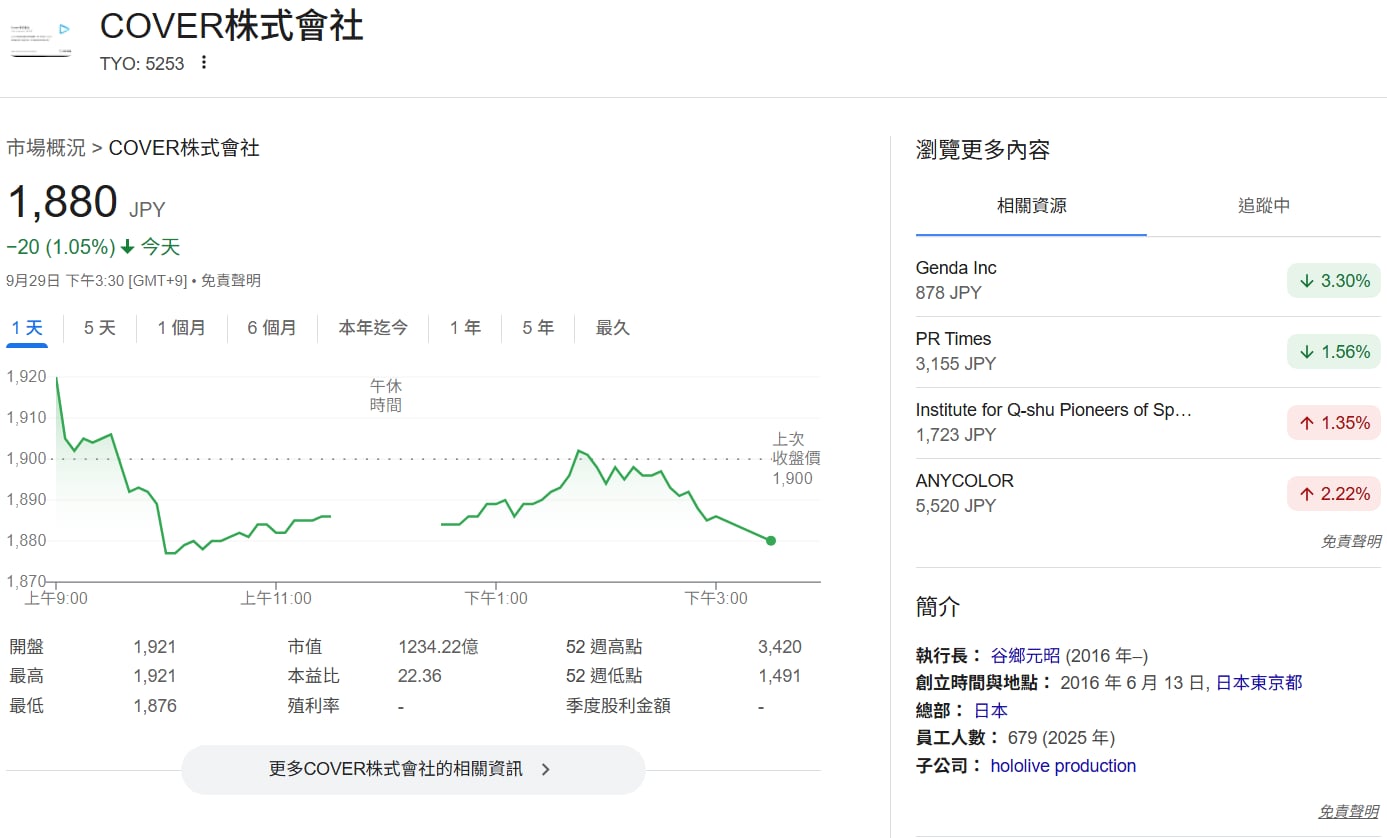Click the 午休時間 label on chart
1387x838 pixels.
(x=386, y=396)
